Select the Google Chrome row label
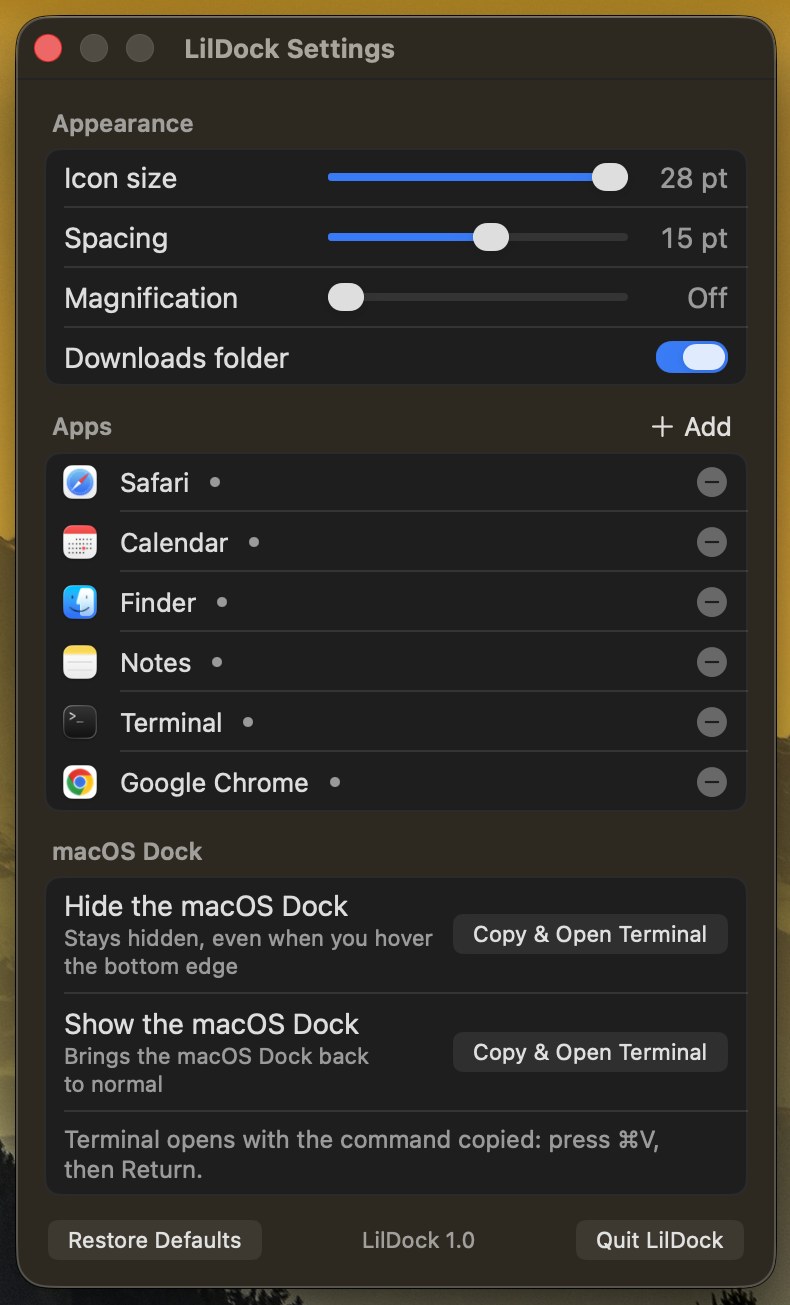The height and width of the screenshot is (1305, 790). pyautogui.click(x=214, y=783)
